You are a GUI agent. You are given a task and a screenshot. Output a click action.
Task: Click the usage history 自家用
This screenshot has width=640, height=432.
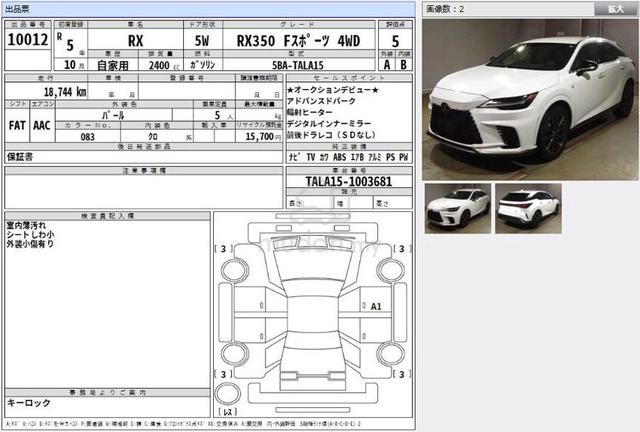pyautogui.click(x=113, y=65)
